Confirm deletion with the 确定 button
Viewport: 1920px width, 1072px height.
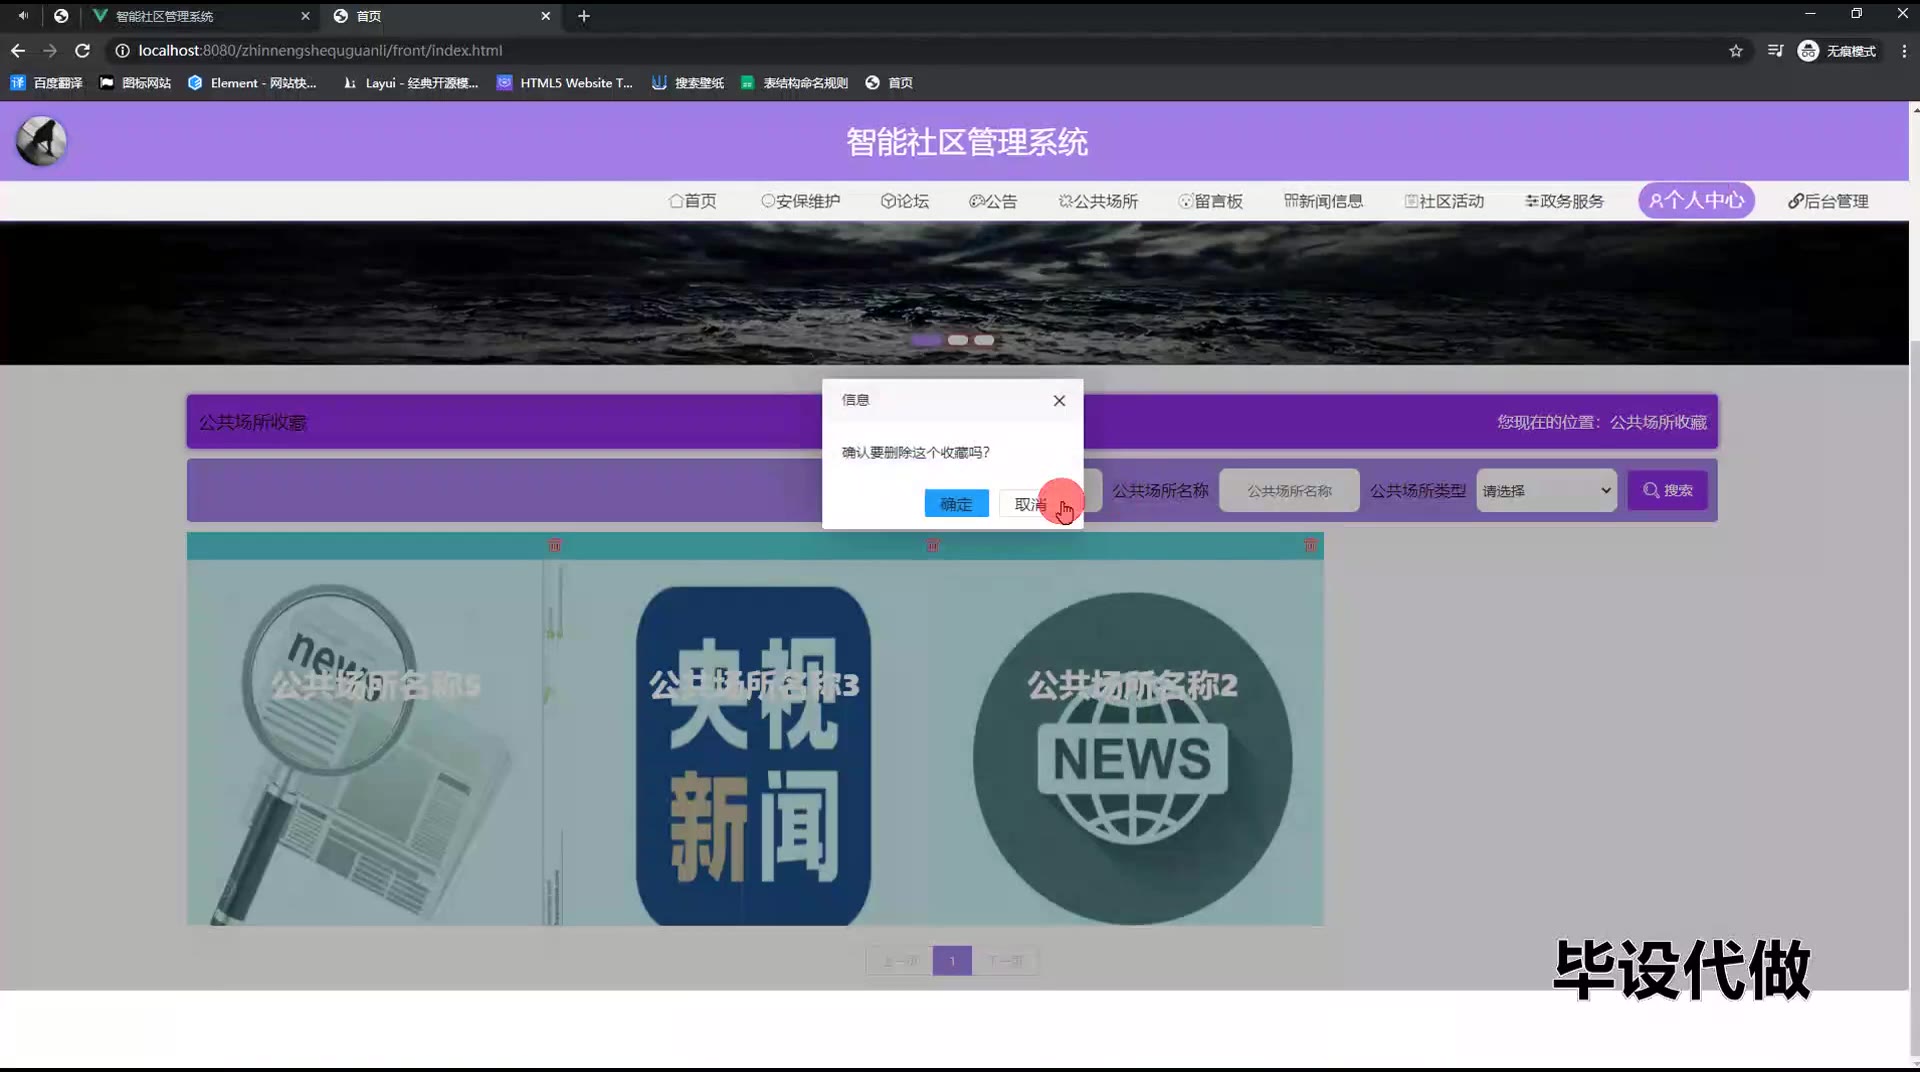(x=956, y=504)
